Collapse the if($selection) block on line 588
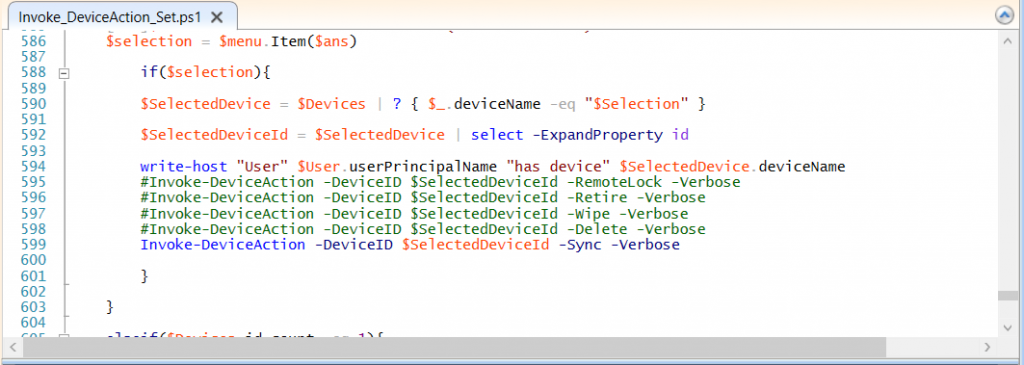 [63, 73]
